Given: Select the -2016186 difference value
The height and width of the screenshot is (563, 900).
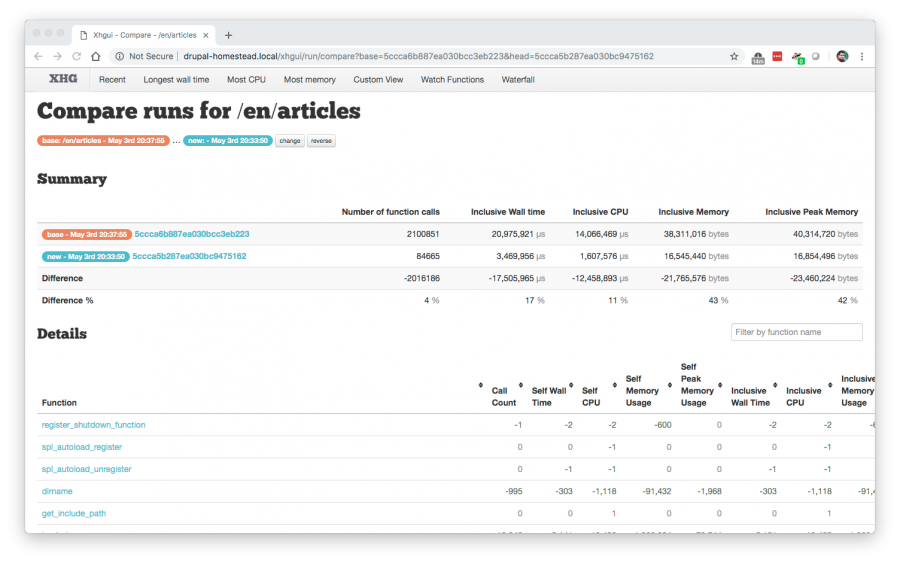Looking at the screenshot, I should pos(422,278).
